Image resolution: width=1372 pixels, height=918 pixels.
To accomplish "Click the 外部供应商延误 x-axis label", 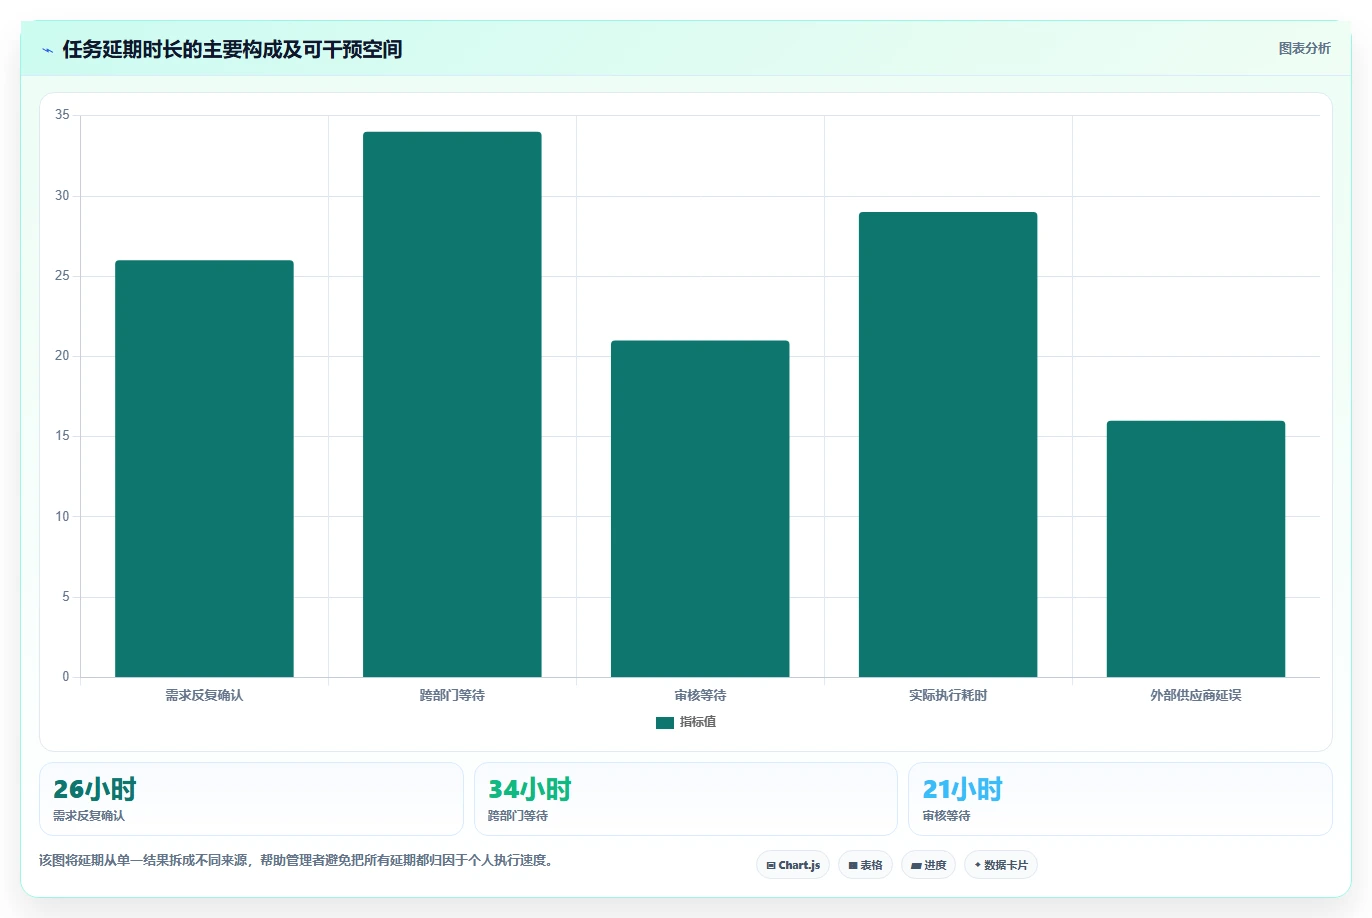I will coord(1196,695).
